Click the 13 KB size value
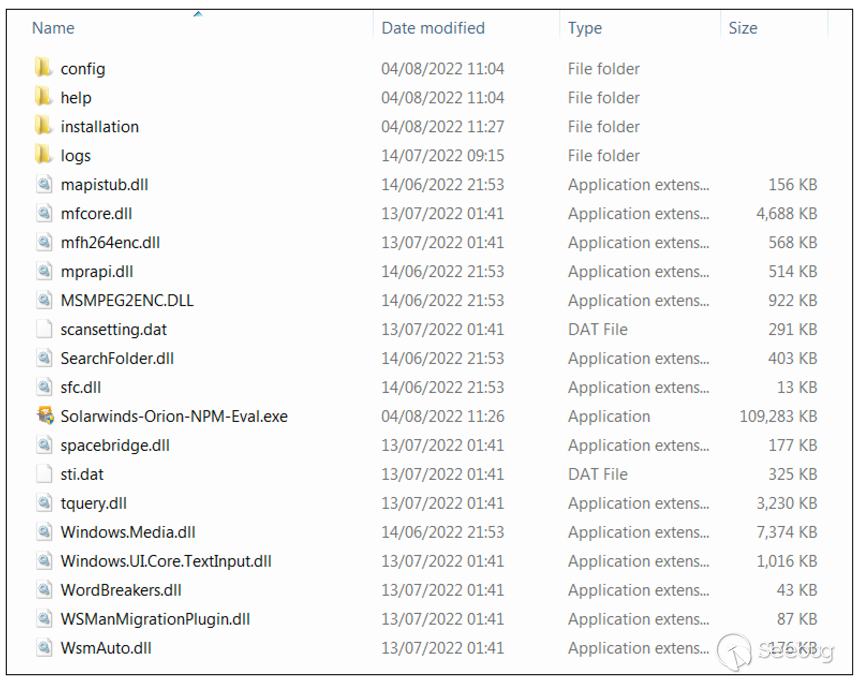Viewport: 862px width, 679px height. point(797,387)
